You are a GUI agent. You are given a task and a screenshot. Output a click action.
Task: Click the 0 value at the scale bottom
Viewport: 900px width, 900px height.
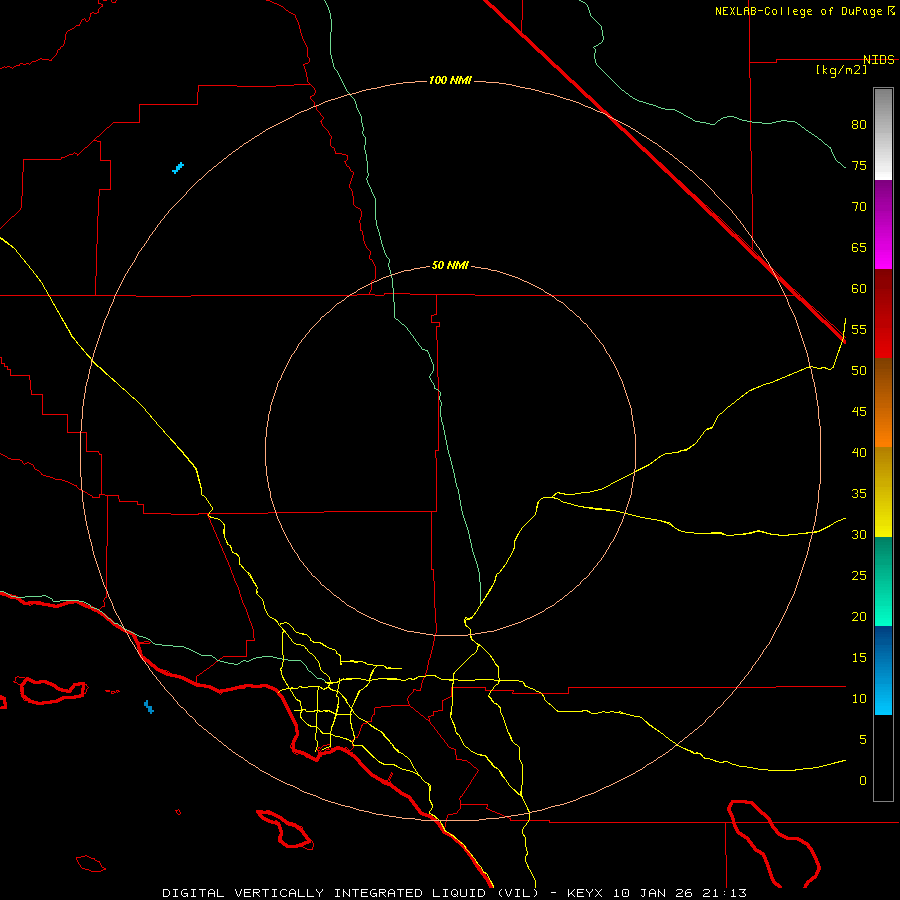click(x=862, y=780)
